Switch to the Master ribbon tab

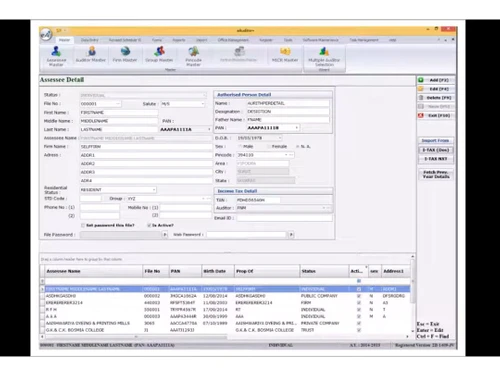click(64, 40)
